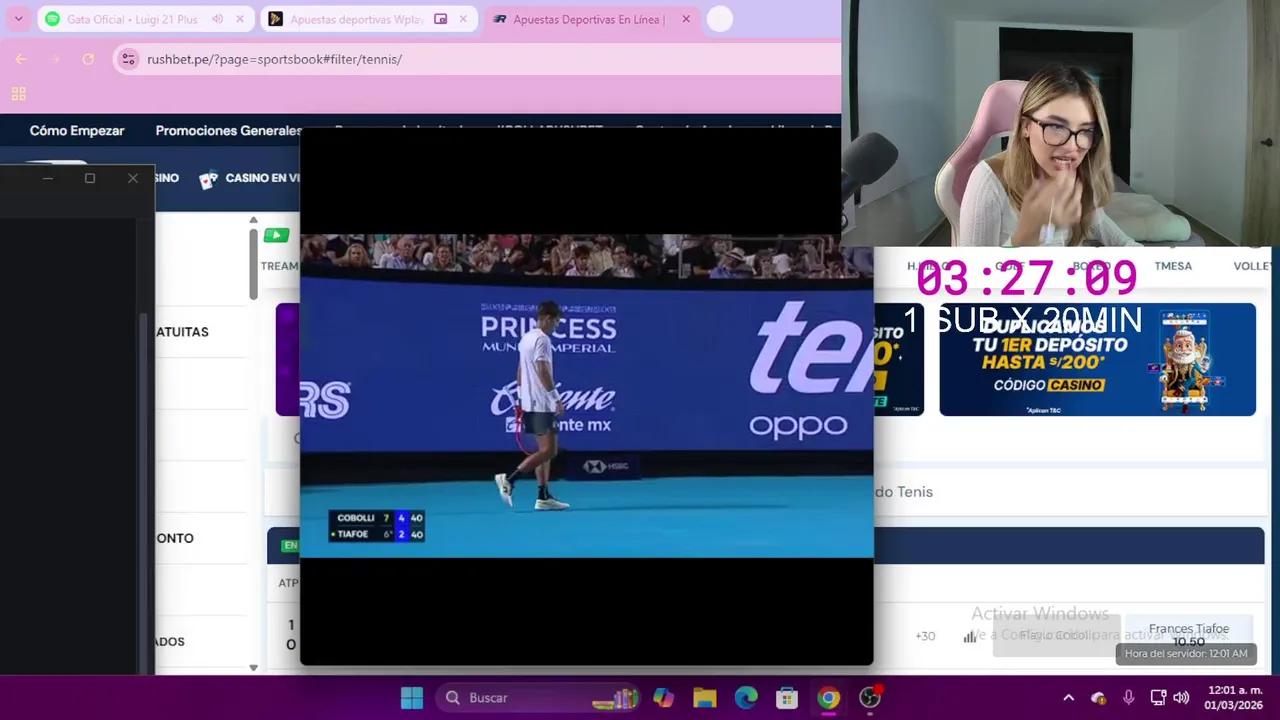Open the Chrome tab search dropdown arrow
The image size is (1280, 720).
coord(18,19)
